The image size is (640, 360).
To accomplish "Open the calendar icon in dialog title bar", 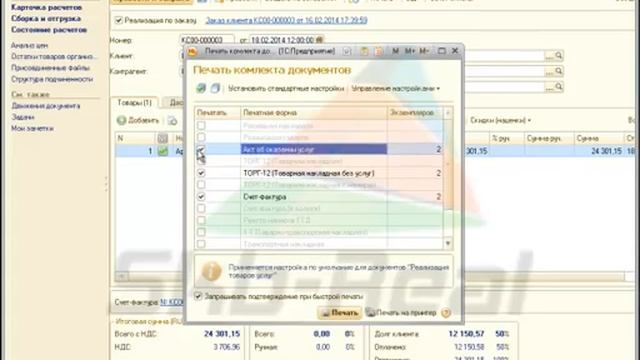I will click(378, 51).
